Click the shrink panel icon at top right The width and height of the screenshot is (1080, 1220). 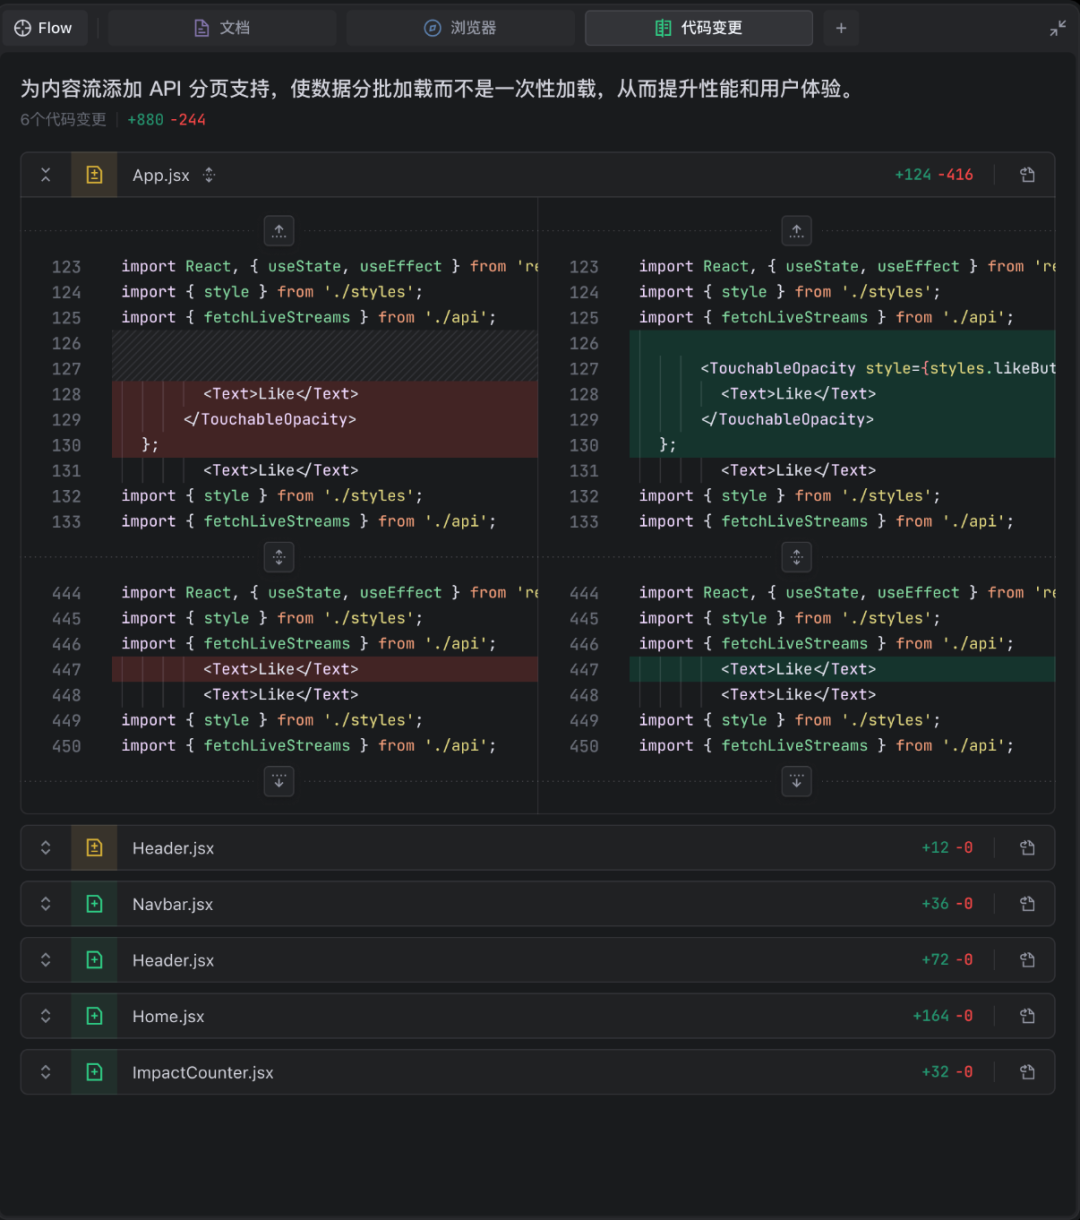[1057, 28]
